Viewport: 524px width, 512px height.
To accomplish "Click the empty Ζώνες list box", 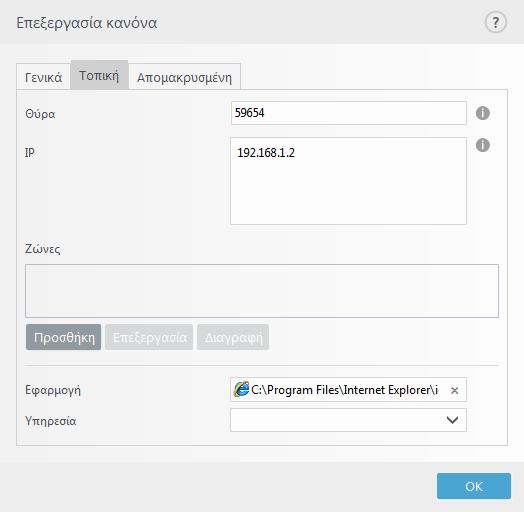I will pyautogui.click(x=262, y=291).
